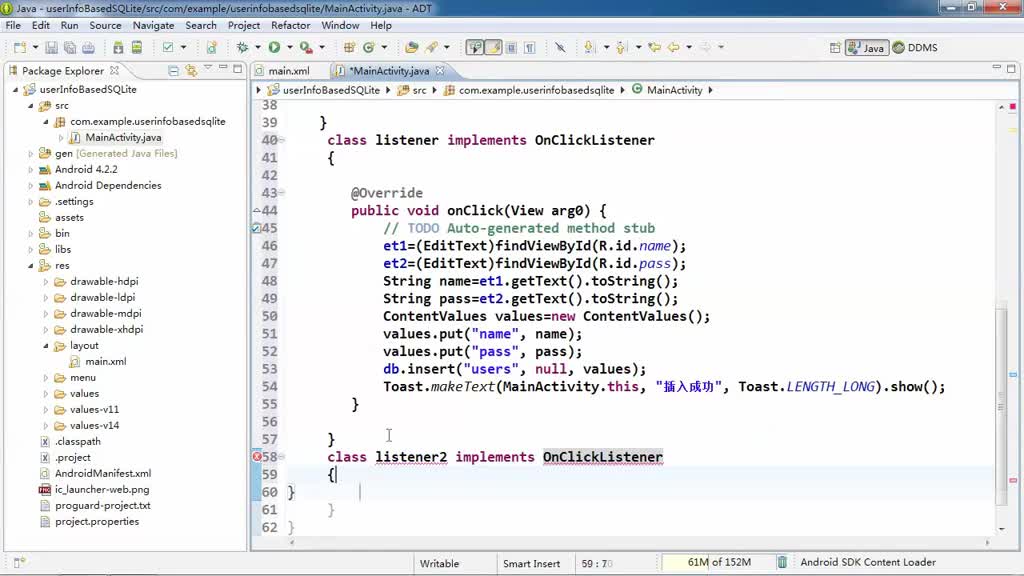Toggle Block Selection Mode button
The image size is (1024, 576).
(511, 48)
